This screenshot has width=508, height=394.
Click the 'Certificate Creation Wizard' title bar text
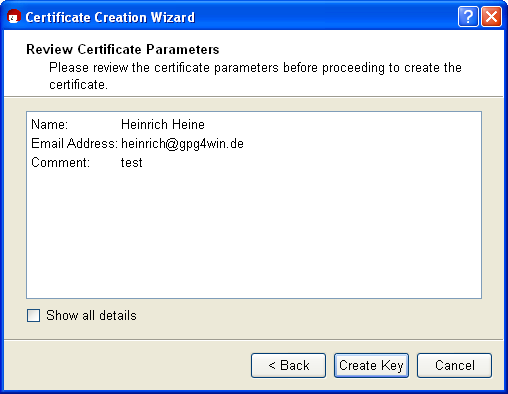coord(110,17)
